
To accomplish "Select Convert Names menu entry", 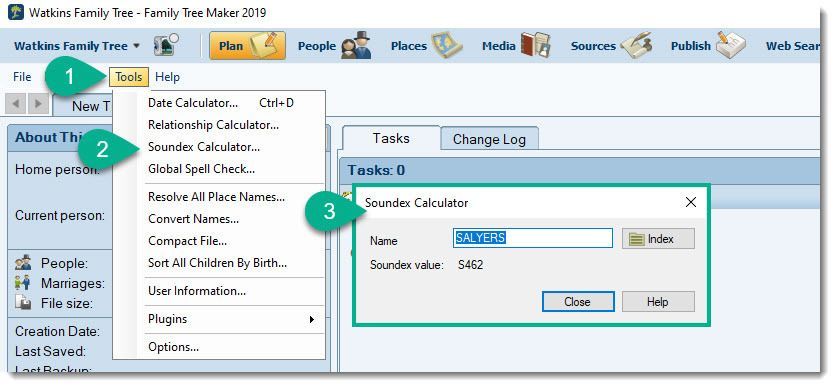I will click(x=220, y=219).
